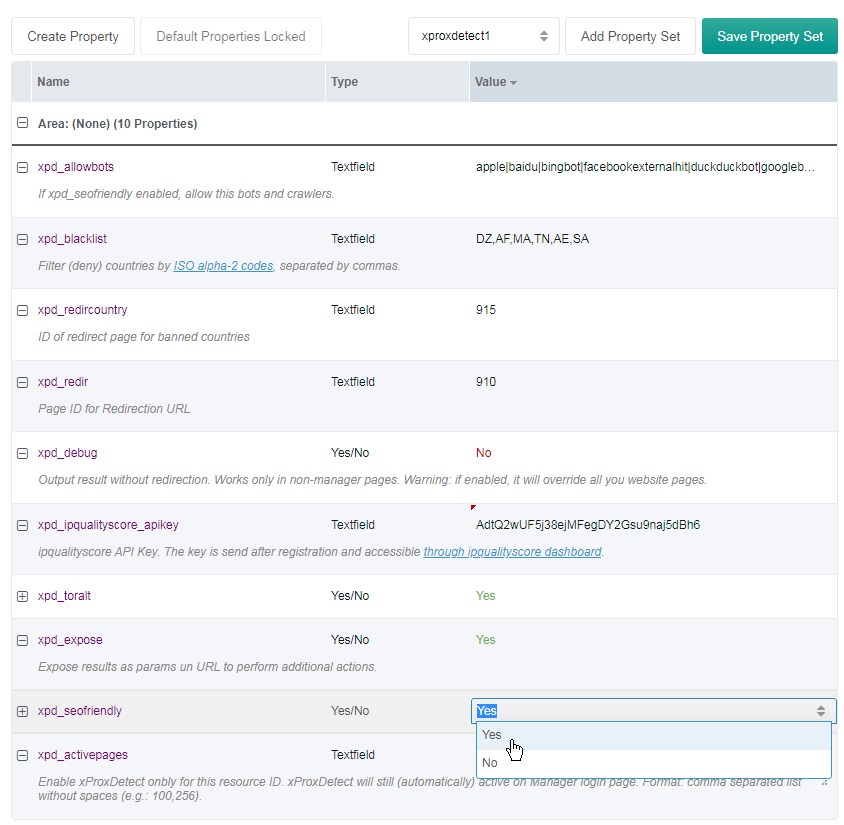The image size is (844, 825).
Task: Click Textfield type cell of xpd_activepages
Action: coord(353,755)
